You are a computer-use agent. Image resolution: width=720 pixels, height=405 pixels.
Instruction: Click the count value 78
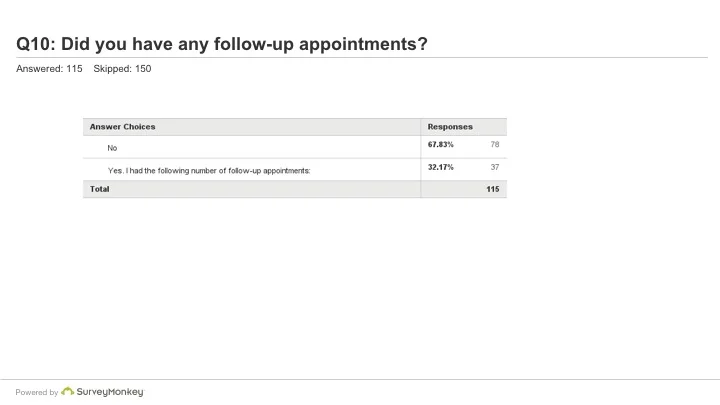pos(495,144)
